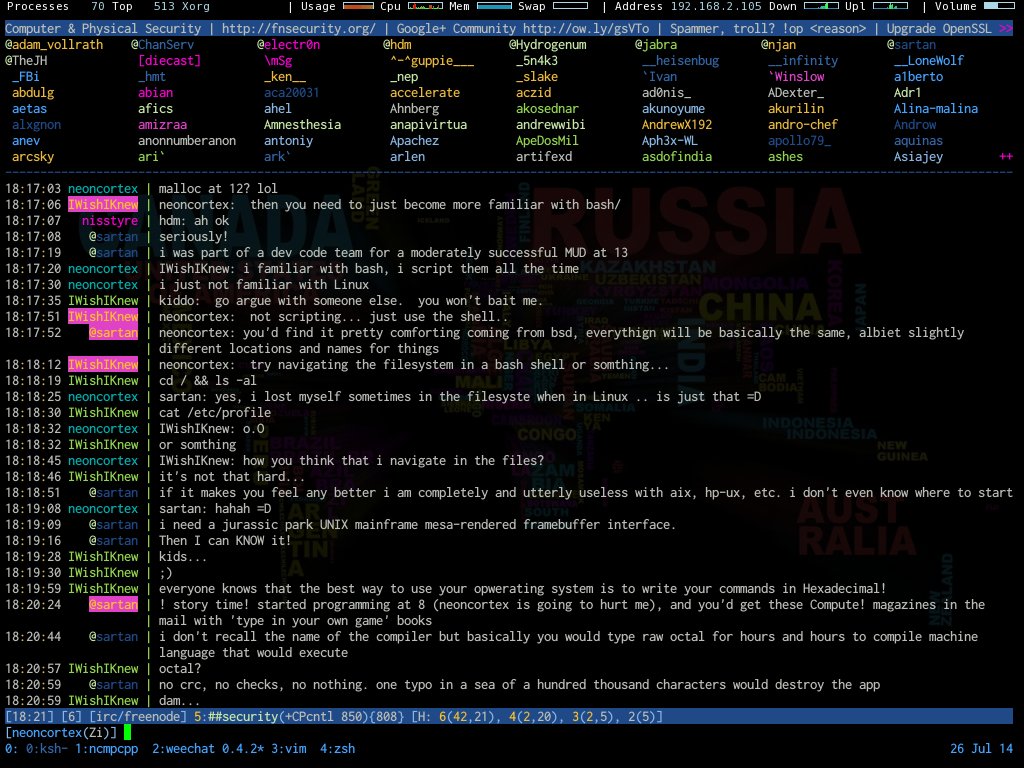Click nisstyre nick at 18:17:07
The width and height of the screenshot is (1024, 768).
click(x=110, y=221)
